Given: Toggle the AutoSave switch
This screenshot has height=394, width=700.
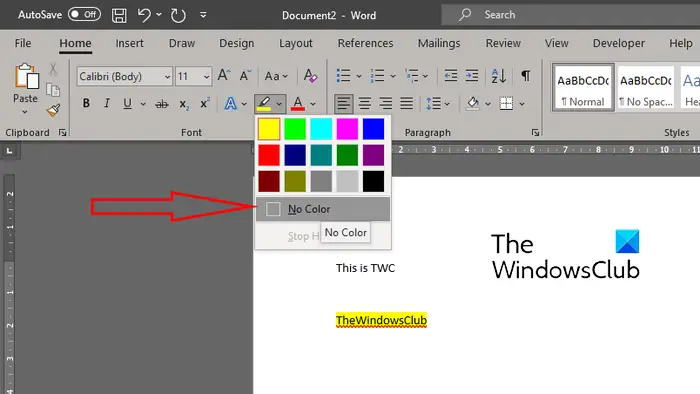Looking at the screenshot, I should click(84, 15).
